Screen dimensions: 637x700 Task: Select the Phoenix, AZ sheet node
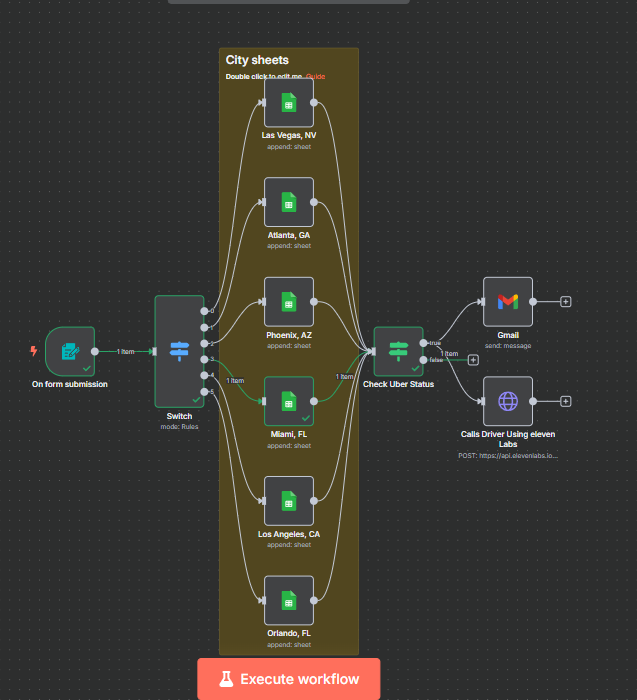(x=289, y=302)
